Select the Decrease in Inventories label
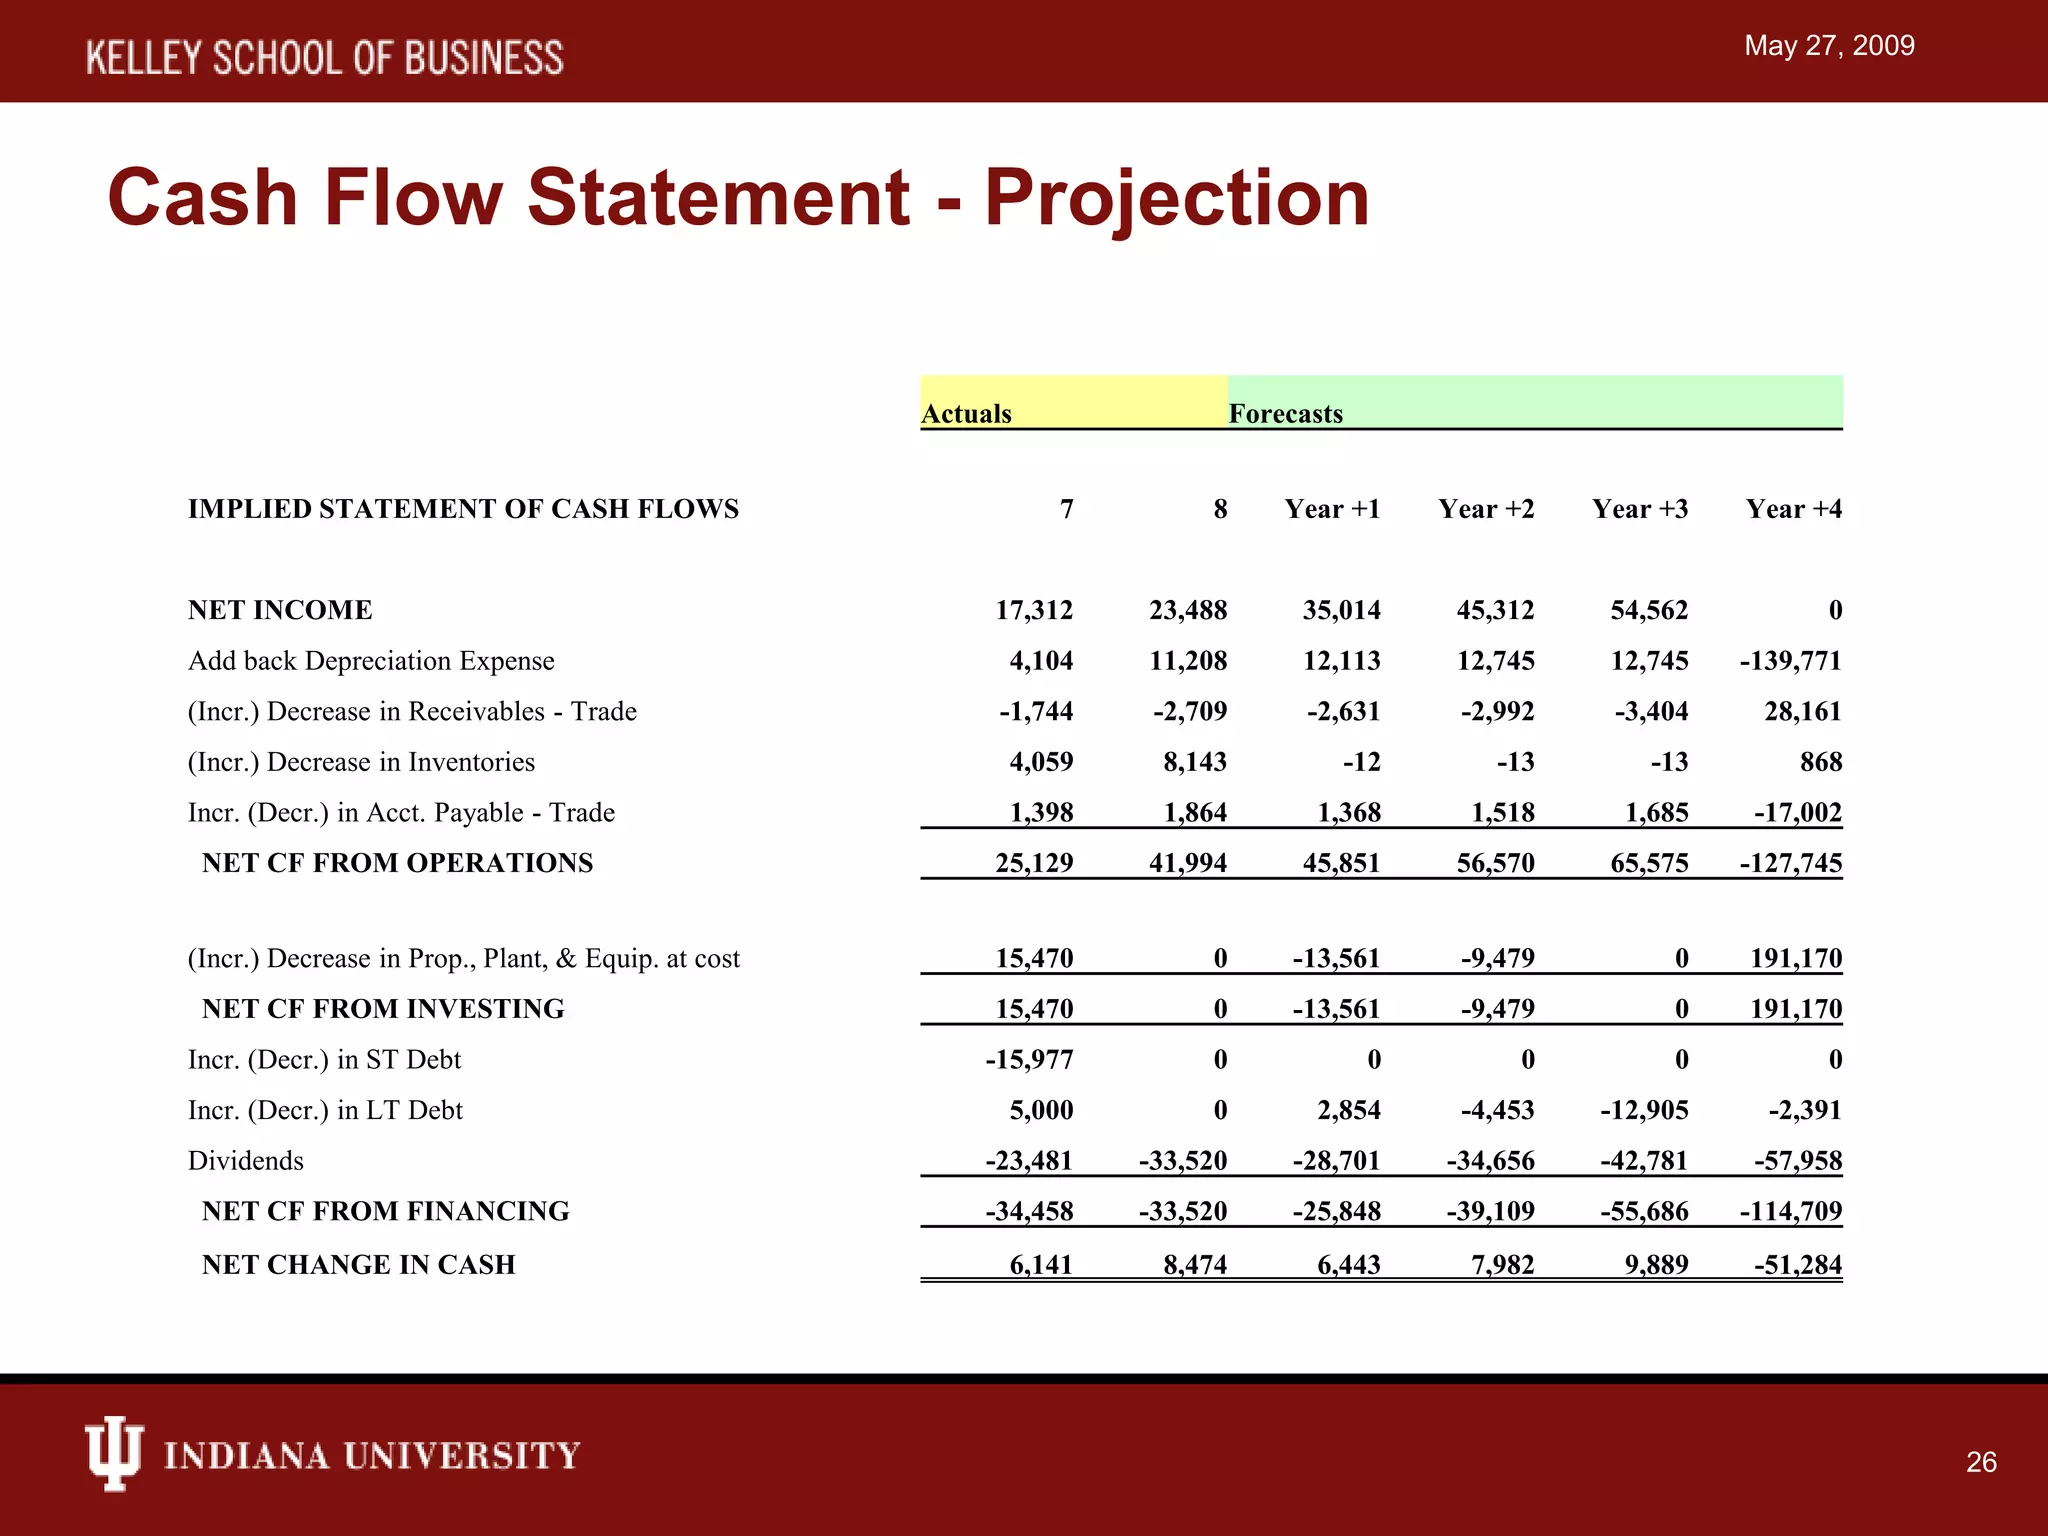The width and height of the screenshot is (2048, 1536). tap(361, 763)
